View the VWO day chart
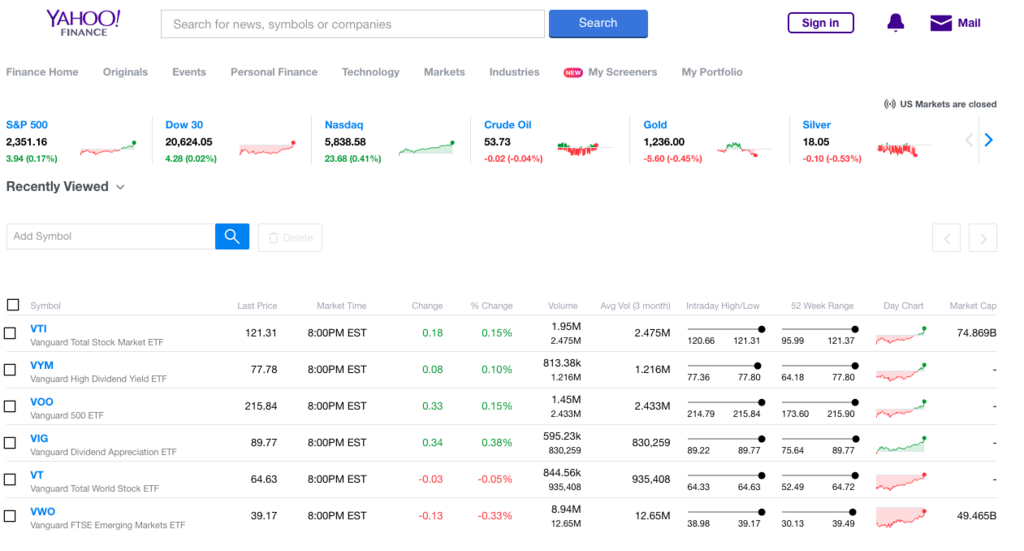1024x551 pixels. [x=901, y=517]
